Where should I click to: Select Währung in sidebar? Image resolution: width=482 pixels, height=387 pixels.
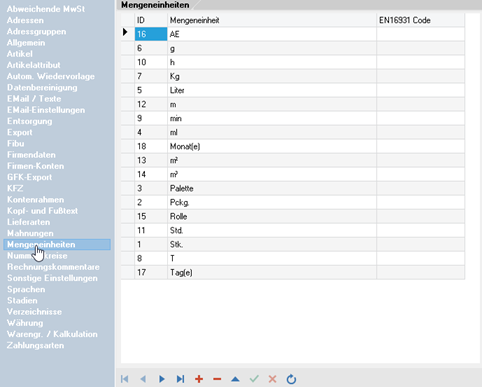[25, 323]
